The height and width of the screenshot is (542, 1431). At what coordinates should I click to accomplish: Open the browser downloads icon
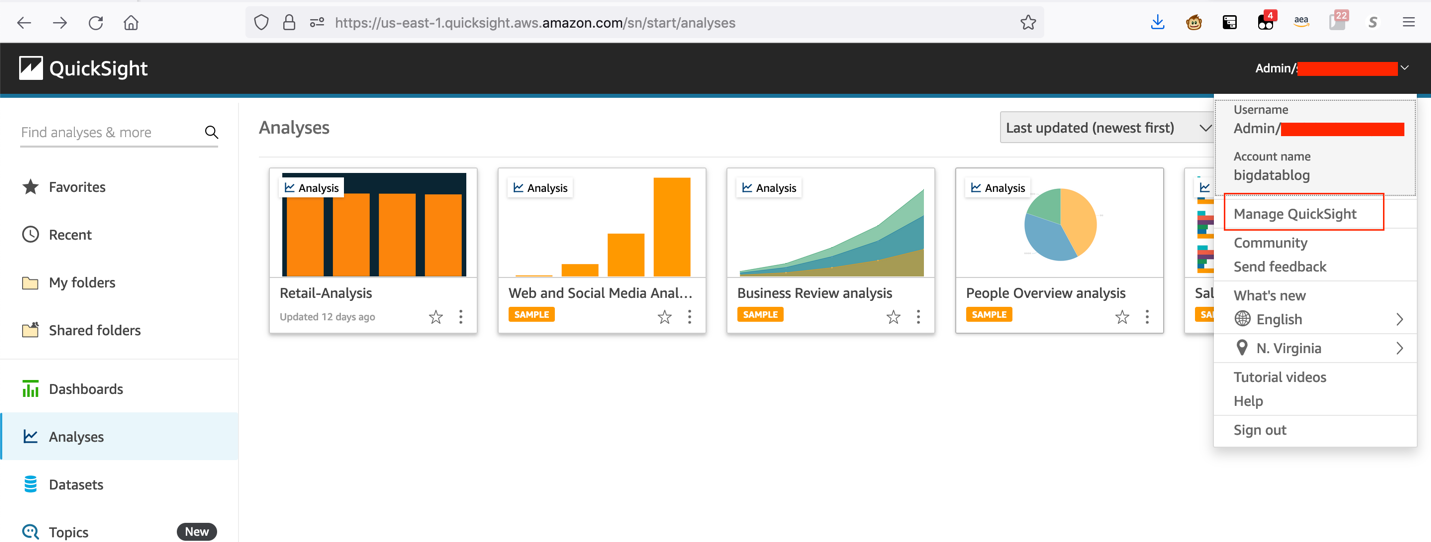click(1158, 22)
